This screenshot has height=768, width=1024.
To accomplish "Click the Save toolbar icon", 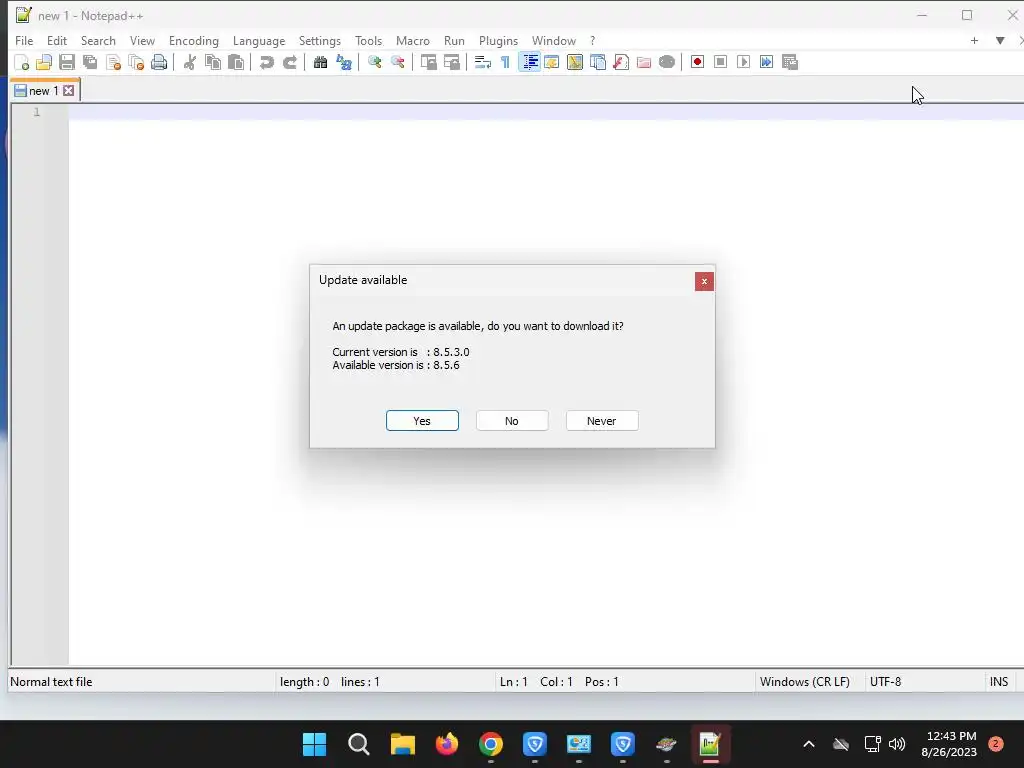I will (67, 62).
